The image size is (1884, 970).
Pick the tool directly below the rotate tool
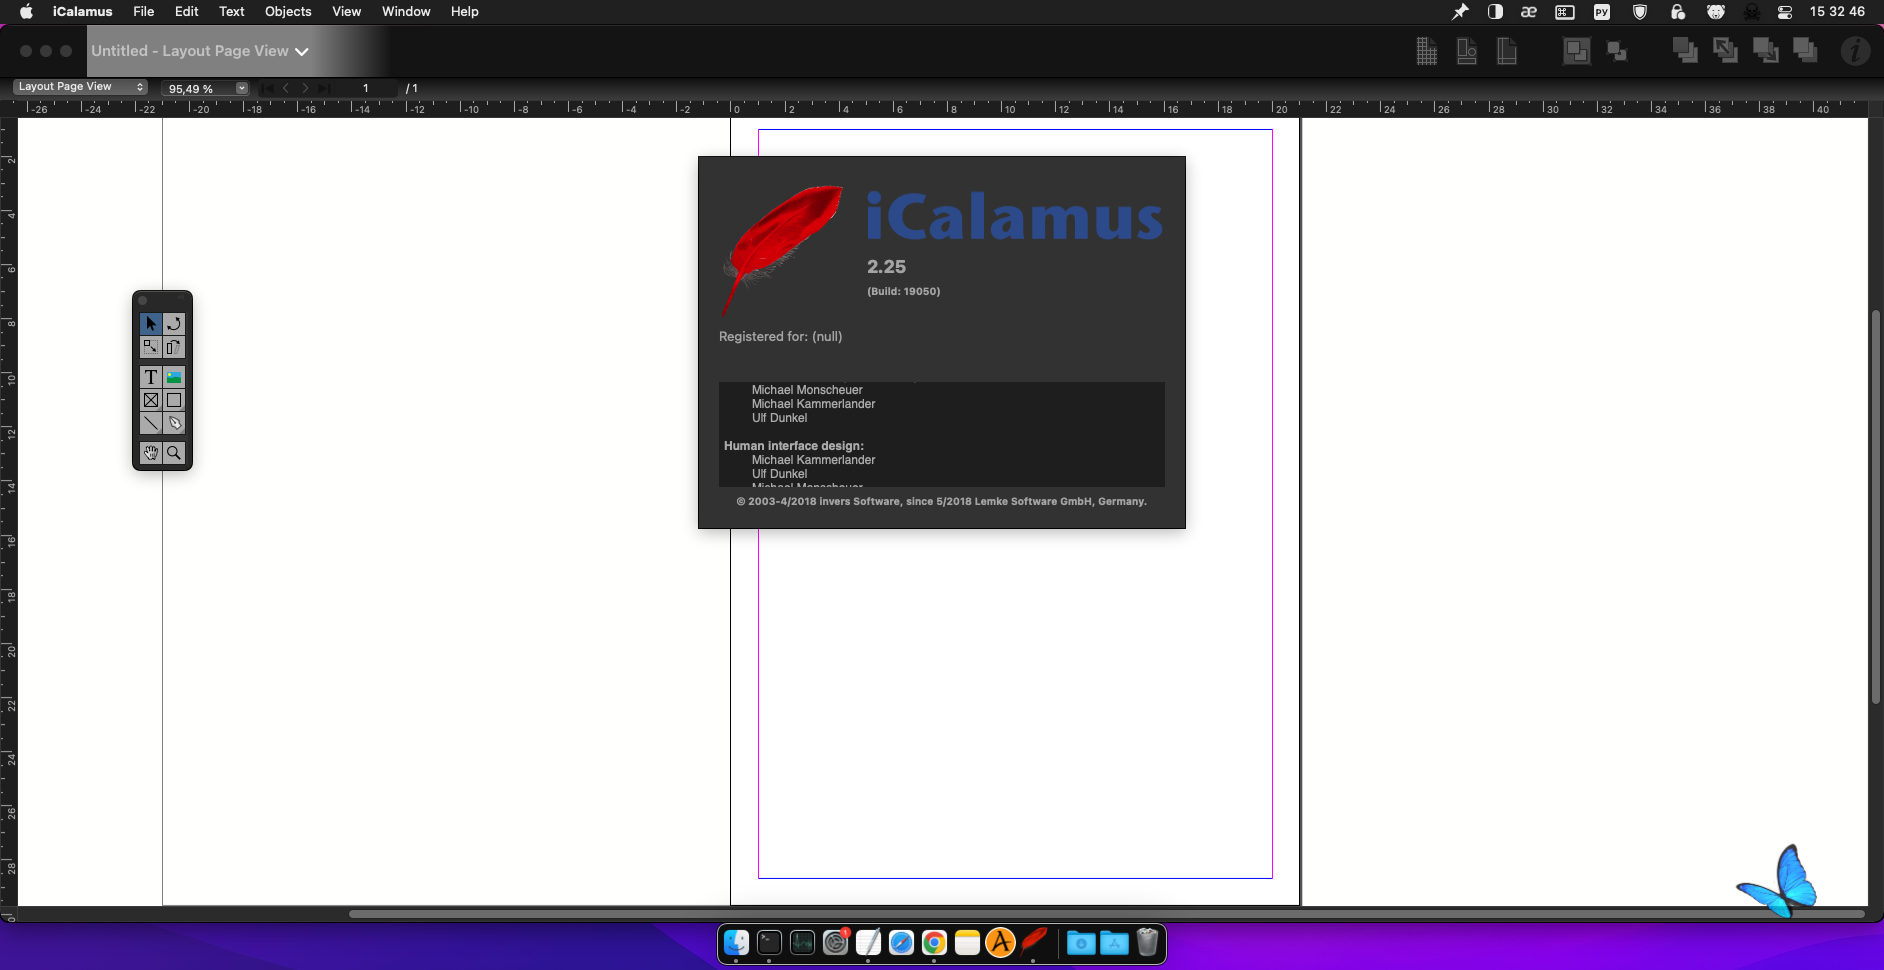coord(174,347)
